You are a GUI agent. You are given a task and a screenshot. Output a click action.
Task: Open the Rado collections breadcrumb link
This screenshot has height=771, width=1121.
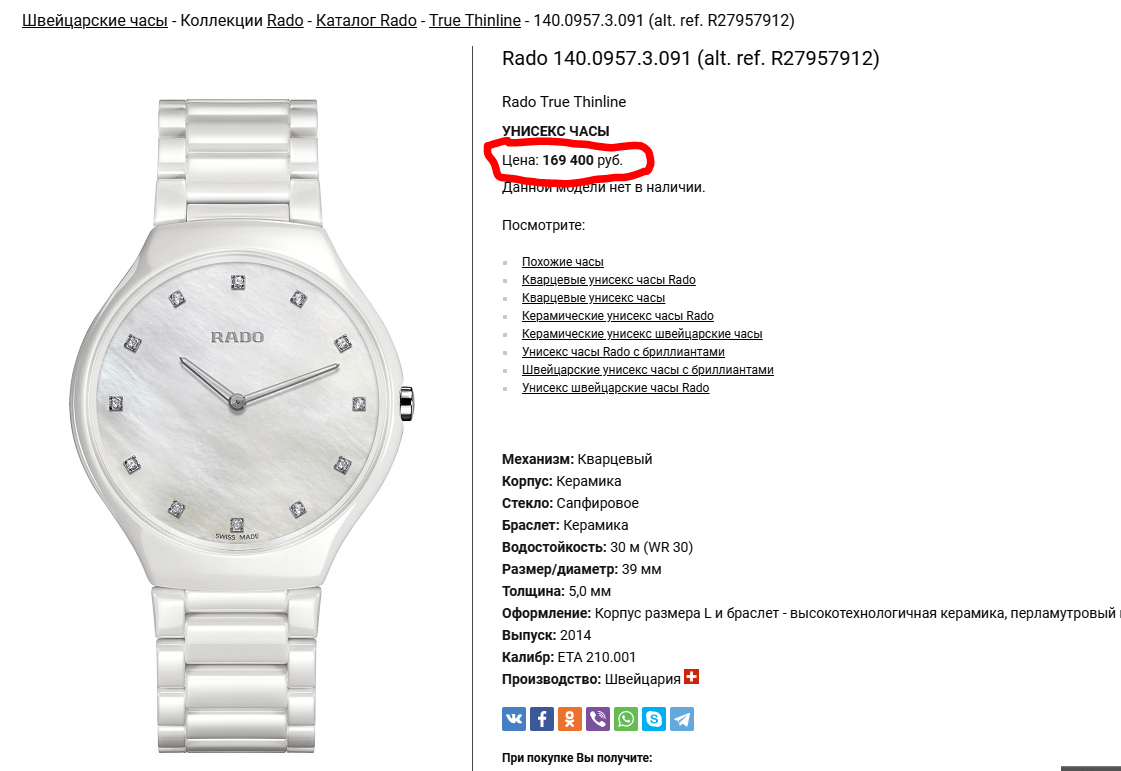(x=285, y=21)
